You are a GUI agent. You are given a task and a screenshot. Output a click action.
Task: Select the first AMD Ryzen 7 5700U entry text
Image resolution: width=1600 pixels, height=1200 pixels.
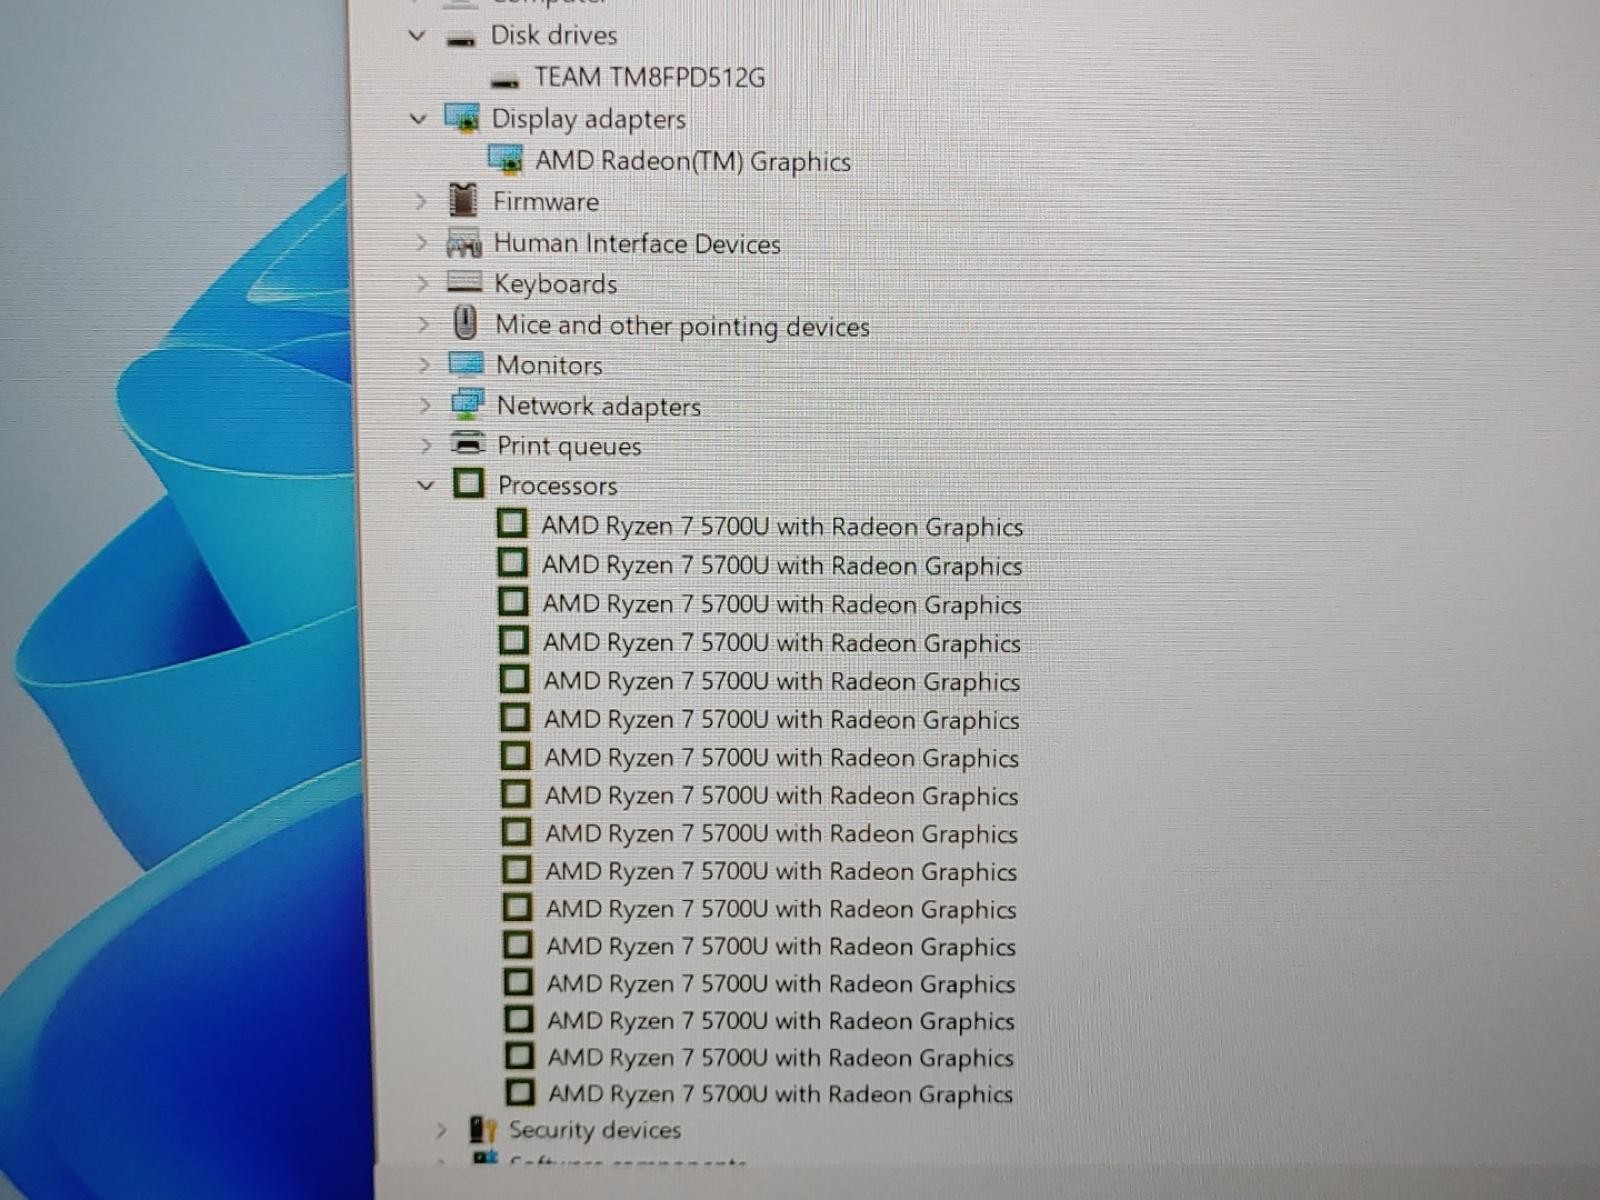[782, 526]
